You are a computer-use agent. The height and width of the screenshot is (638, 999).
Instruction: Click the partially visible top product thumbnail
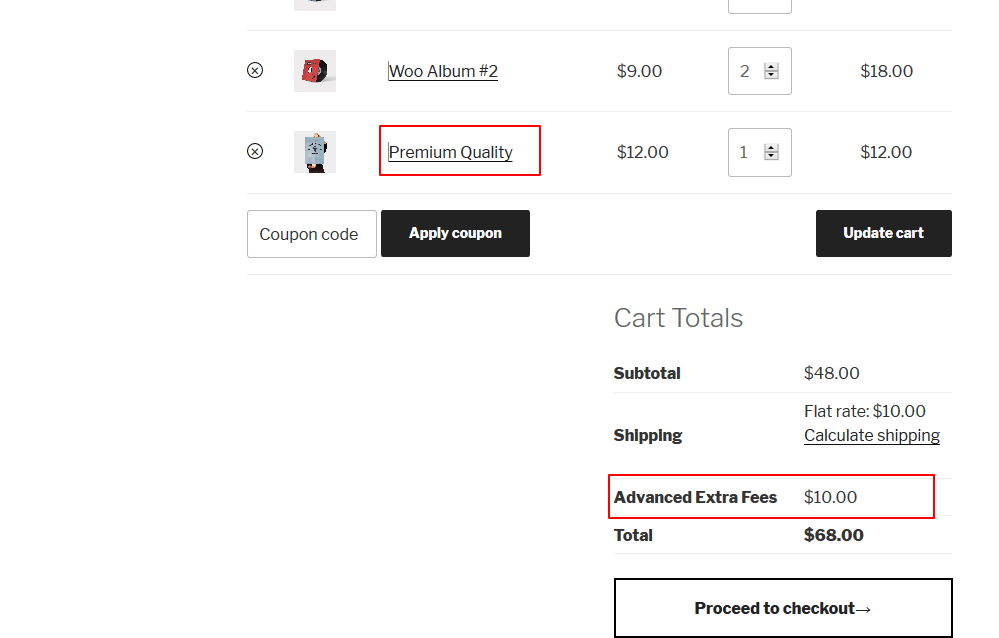click(315, 4)
